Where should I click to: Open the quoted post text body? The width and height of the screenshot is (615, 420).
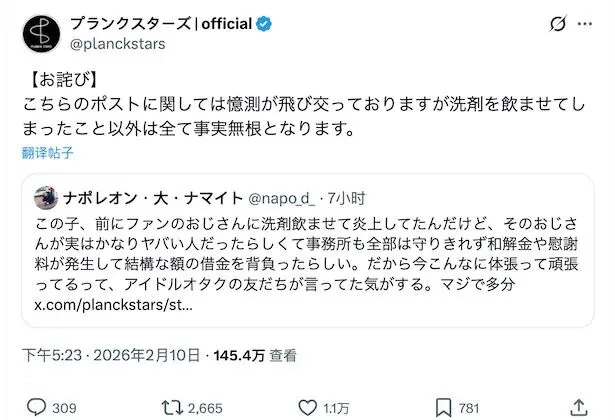[300, 249]
